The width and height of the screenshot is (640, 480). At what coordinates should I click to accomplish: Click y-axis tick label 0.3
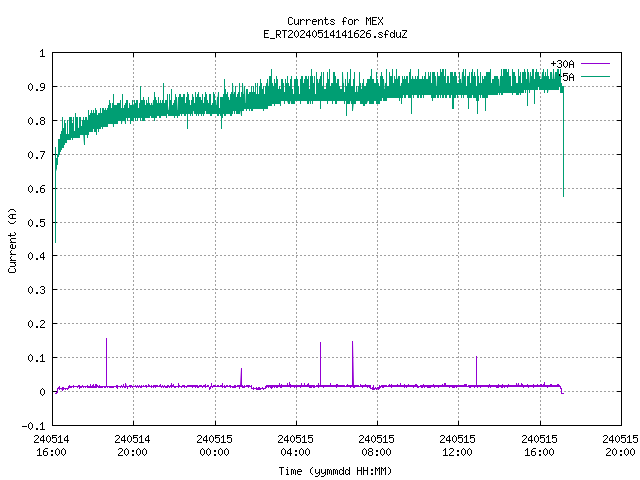click(36, 290)
